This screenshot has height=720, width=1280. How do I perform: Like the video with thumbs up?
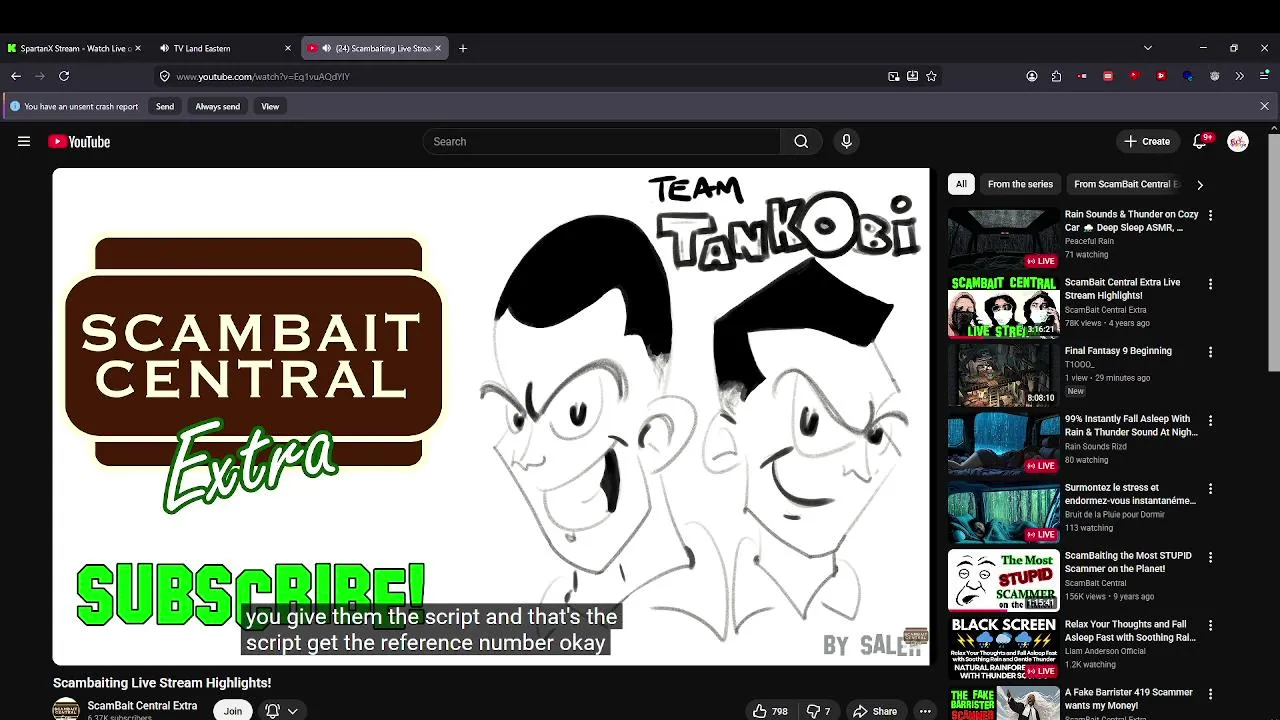pos(770,711)
